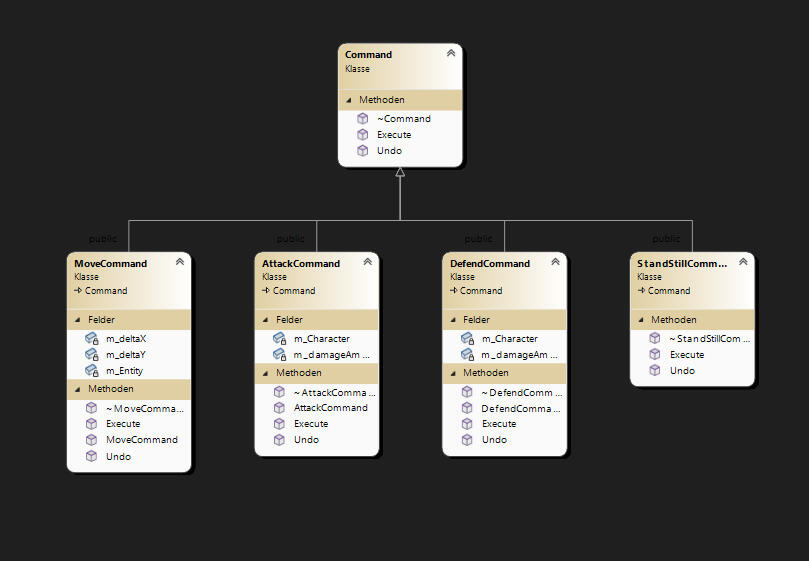Screen dimensions: 809x561
Task: Click the Execute method icon in StandStillCommand
Action: coord(655,354)
